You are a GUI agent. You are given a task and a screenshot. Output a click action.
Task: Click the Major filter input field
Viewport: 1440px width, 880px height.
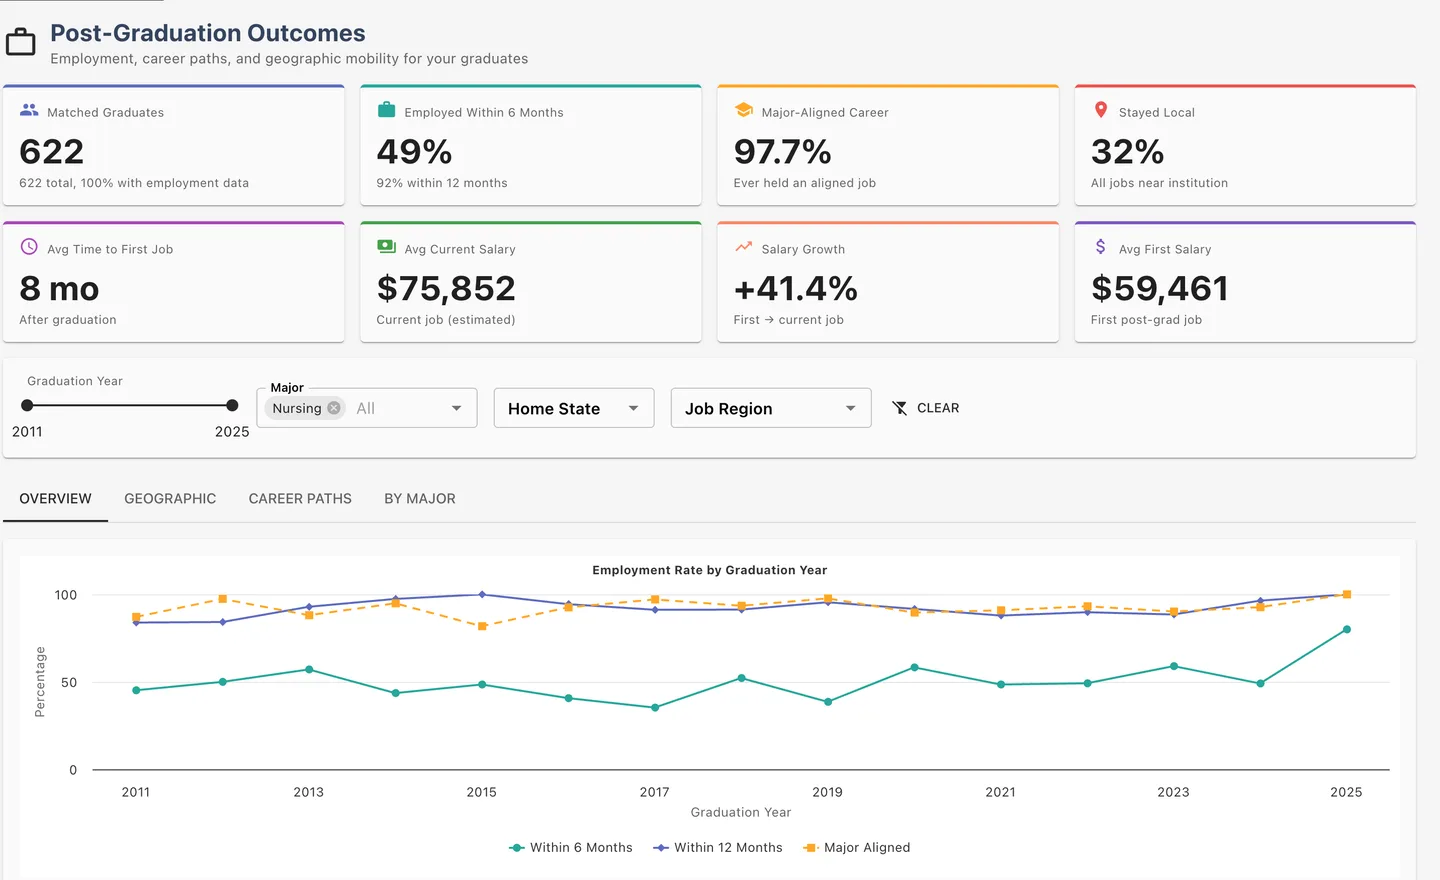(367, 408)
